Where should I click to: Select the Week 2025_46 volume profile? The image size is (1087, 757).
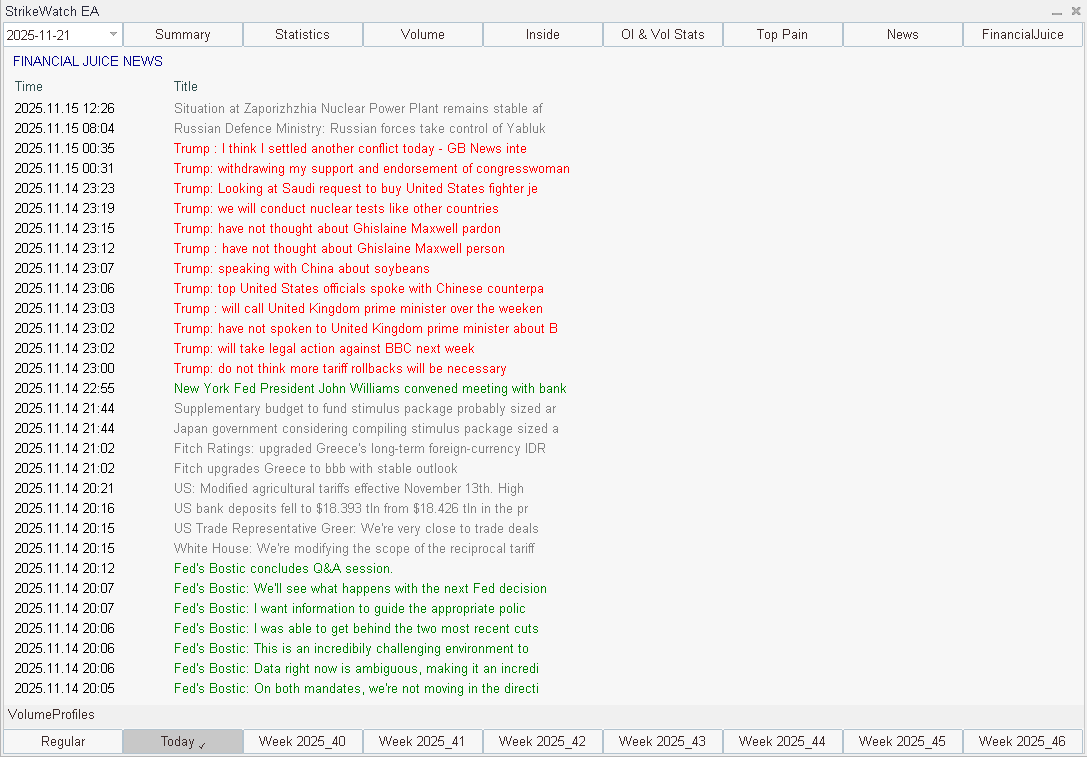pyautogui.click(x=1022, y=741)
